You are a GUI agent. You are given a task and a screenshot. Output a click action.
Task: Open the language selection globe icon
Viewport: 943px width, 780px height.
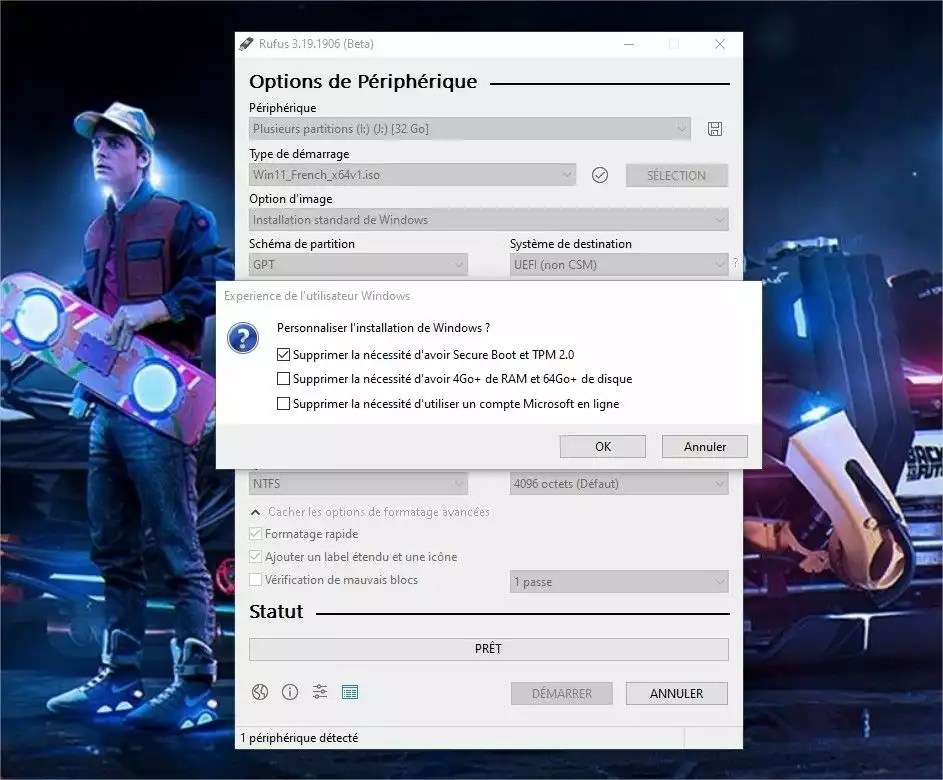[x=260, y=692]
